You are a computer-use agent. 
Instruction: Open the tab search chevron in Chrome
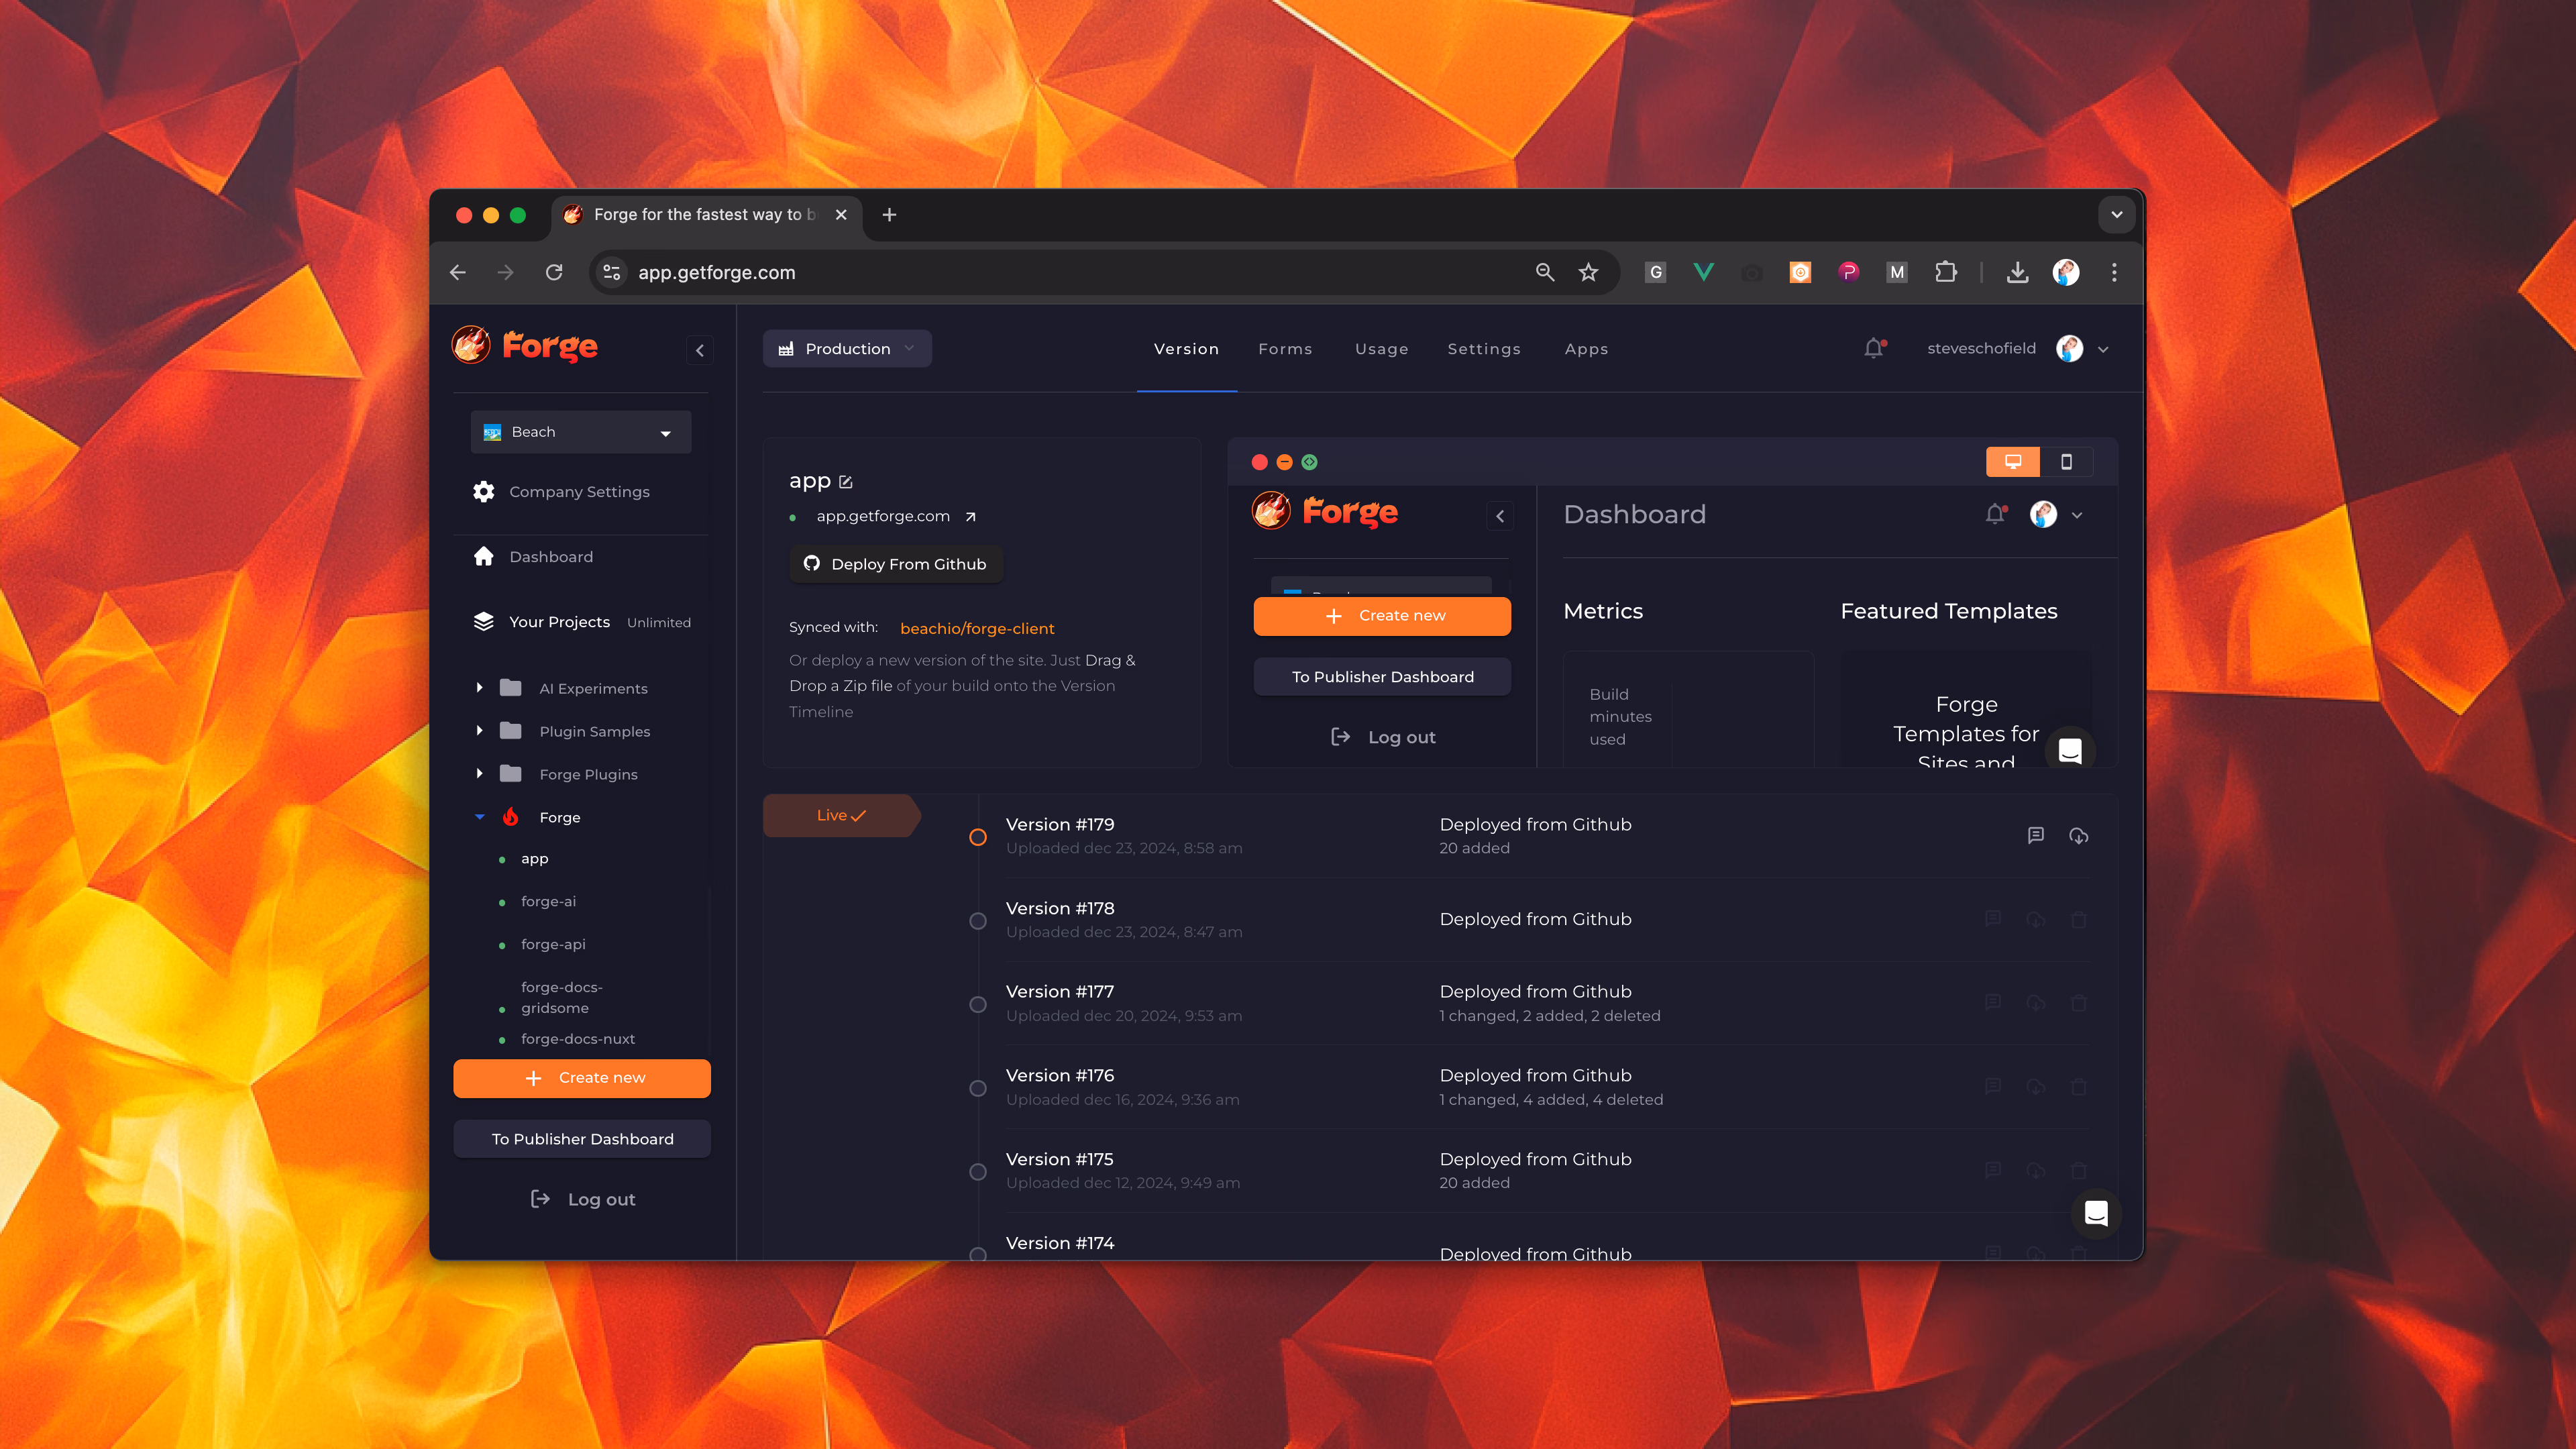tap(2117, 215)
